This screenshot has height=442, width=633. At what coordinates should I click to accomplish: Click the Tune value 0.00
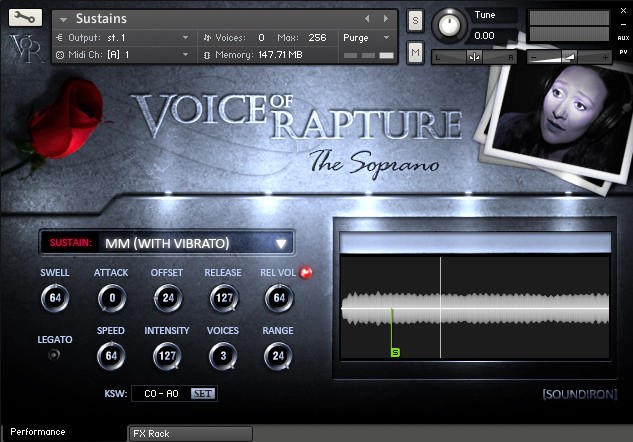tap(484, 36)
